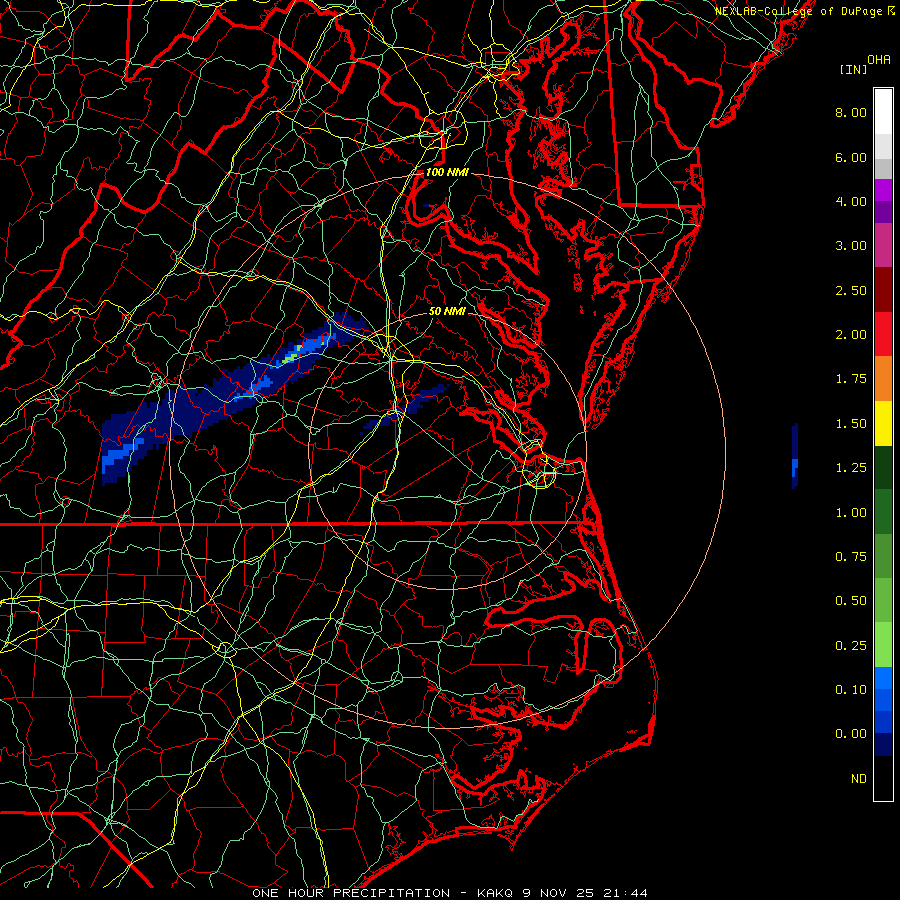Click the OHA product label above the legend
Viewport: 900px width, 900px height.
pos(879,60)
